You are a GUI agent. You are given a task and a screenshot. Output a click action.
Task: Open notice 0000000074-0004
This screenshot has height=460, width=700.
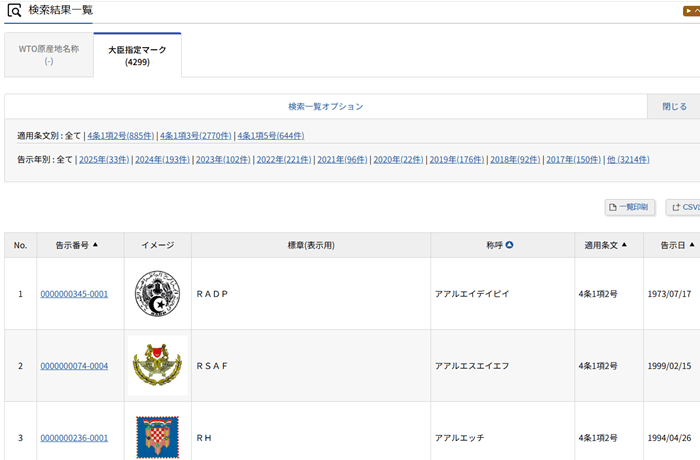pos(74,366)
